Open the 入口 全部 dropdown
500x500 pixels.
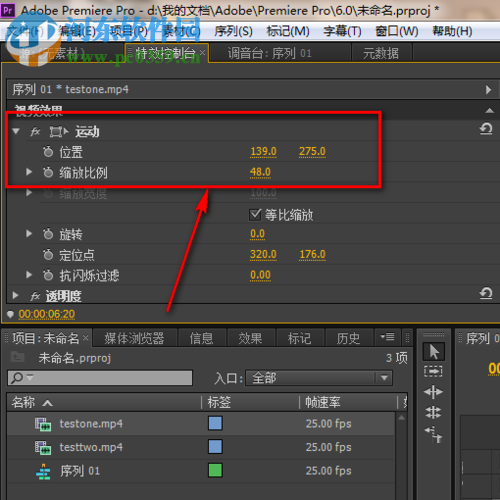click(x=319, y=378)
